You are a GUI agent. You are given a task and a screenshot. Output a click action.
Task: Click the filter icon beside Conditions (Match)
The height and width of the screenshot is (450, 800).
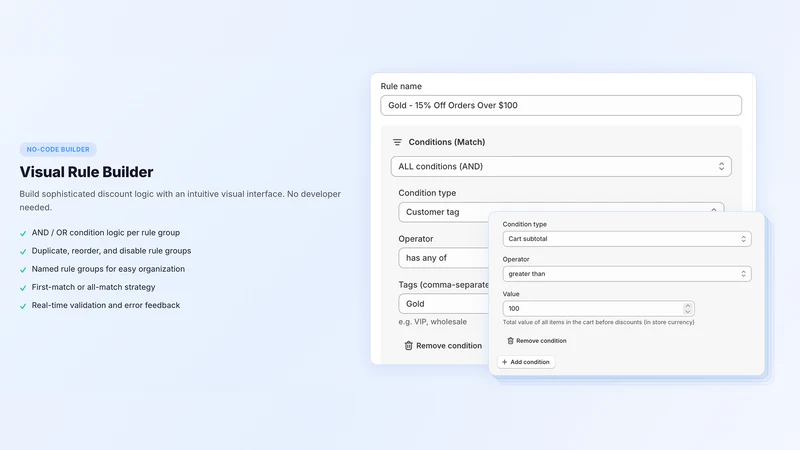tap(397, 142)
